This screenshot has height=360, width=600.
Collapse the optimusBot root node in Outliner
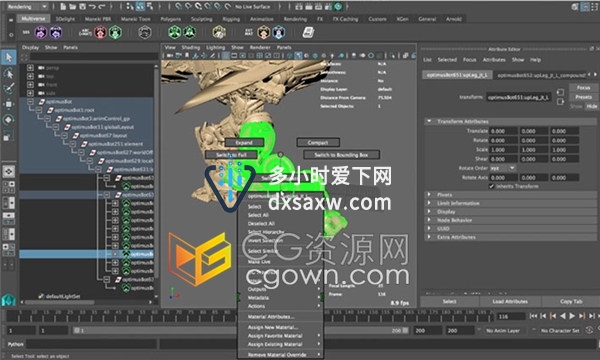tap(30, 102)
